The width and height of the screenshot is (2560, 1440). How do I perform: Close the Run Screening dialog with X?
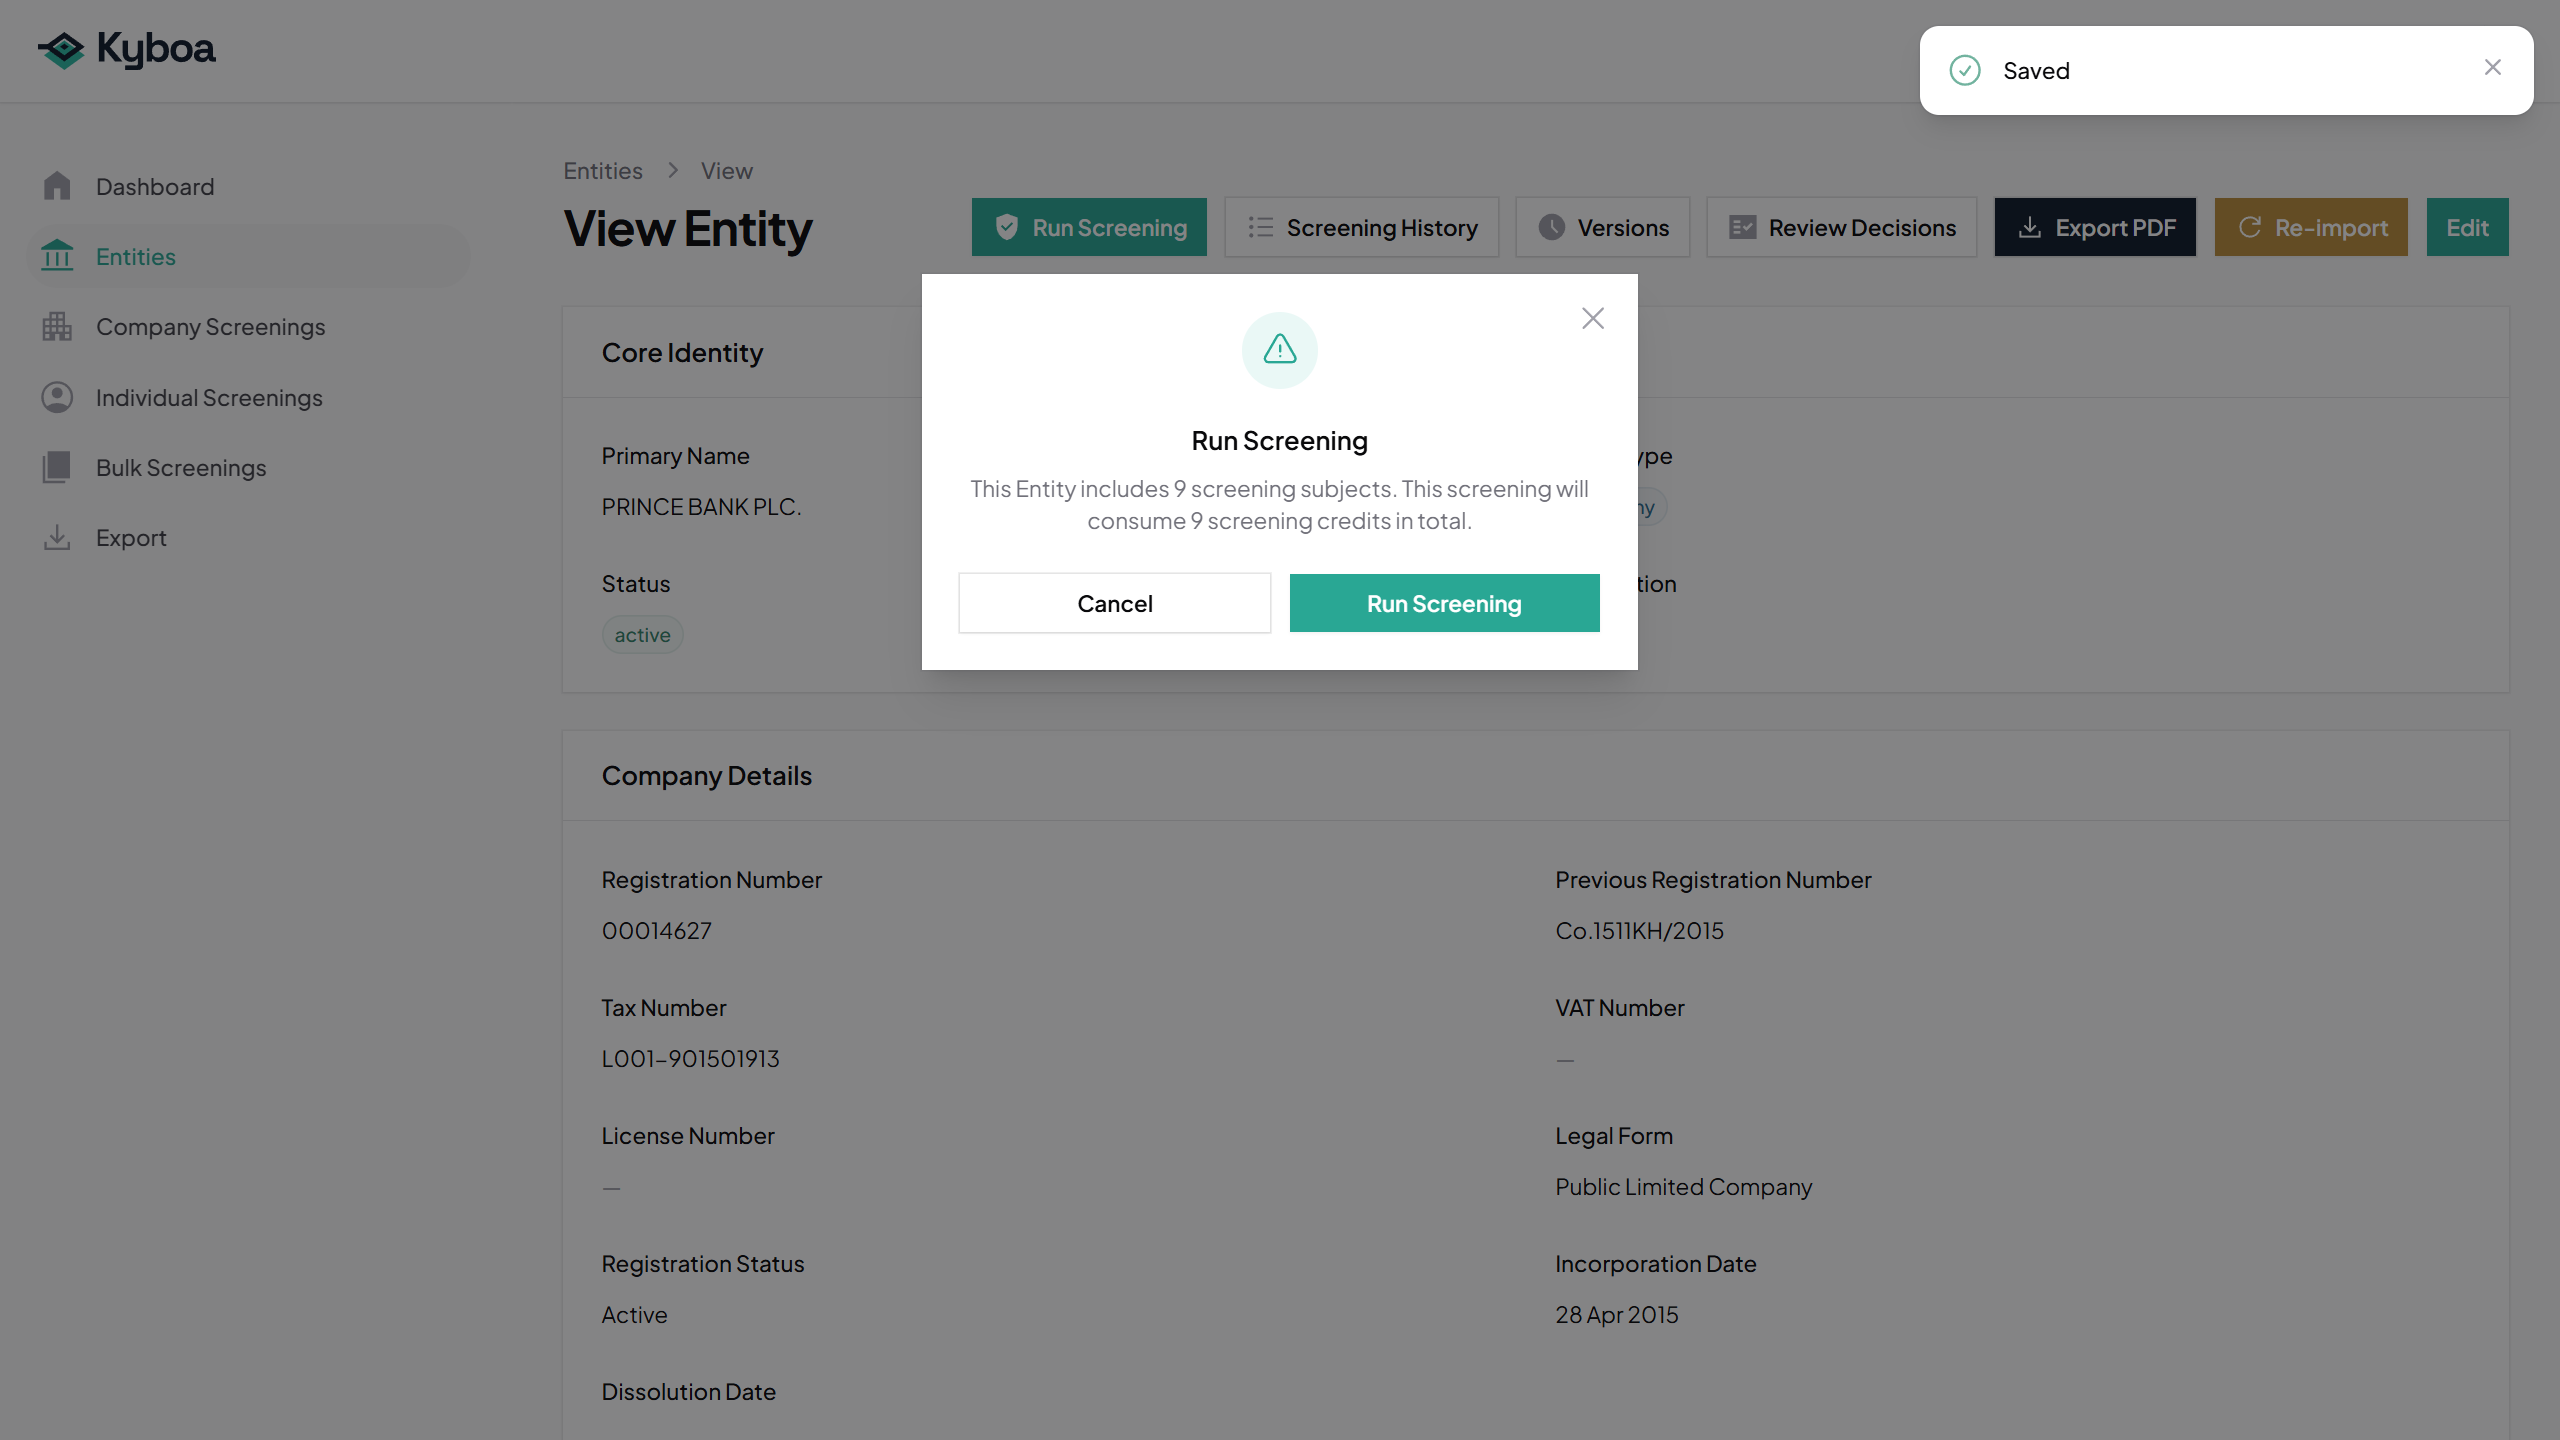pyautogui.click(x=1593, y=318)
